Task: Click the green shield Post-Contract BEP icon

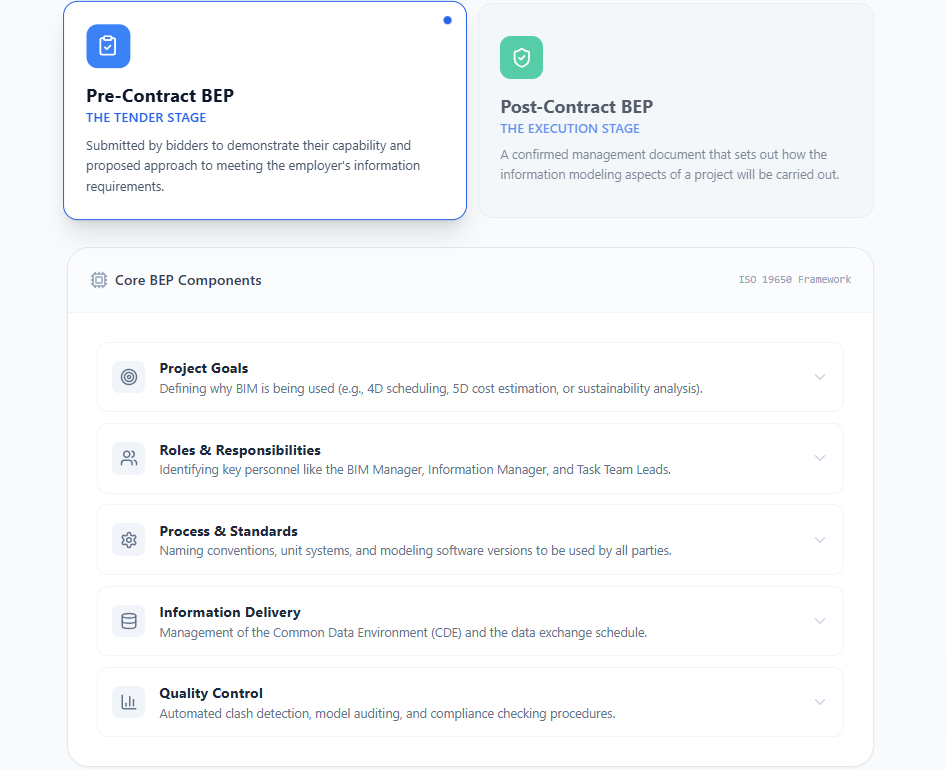Action: point(521,58)
